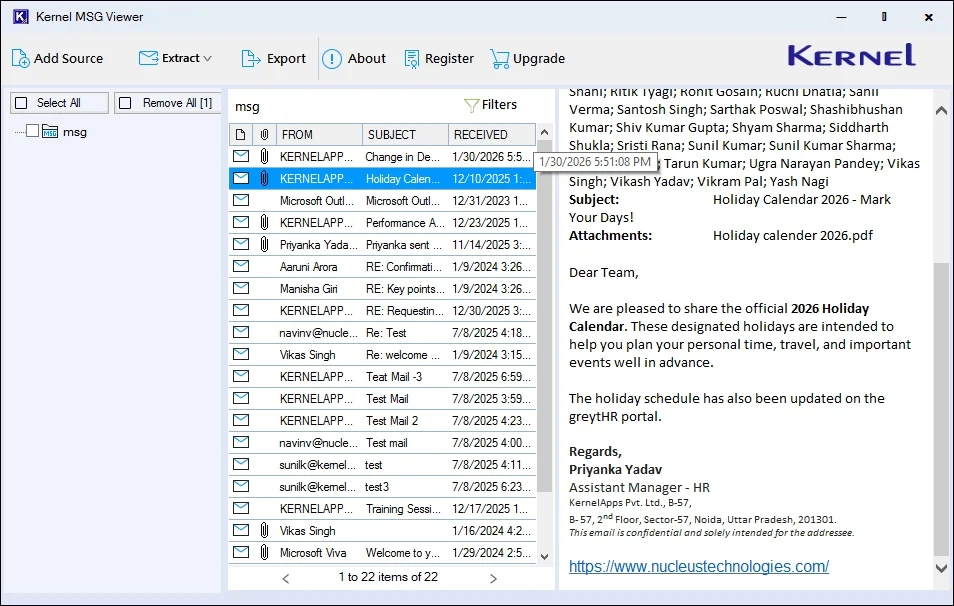Click envelope icon of Manisha Giri email

coord(241,288)
